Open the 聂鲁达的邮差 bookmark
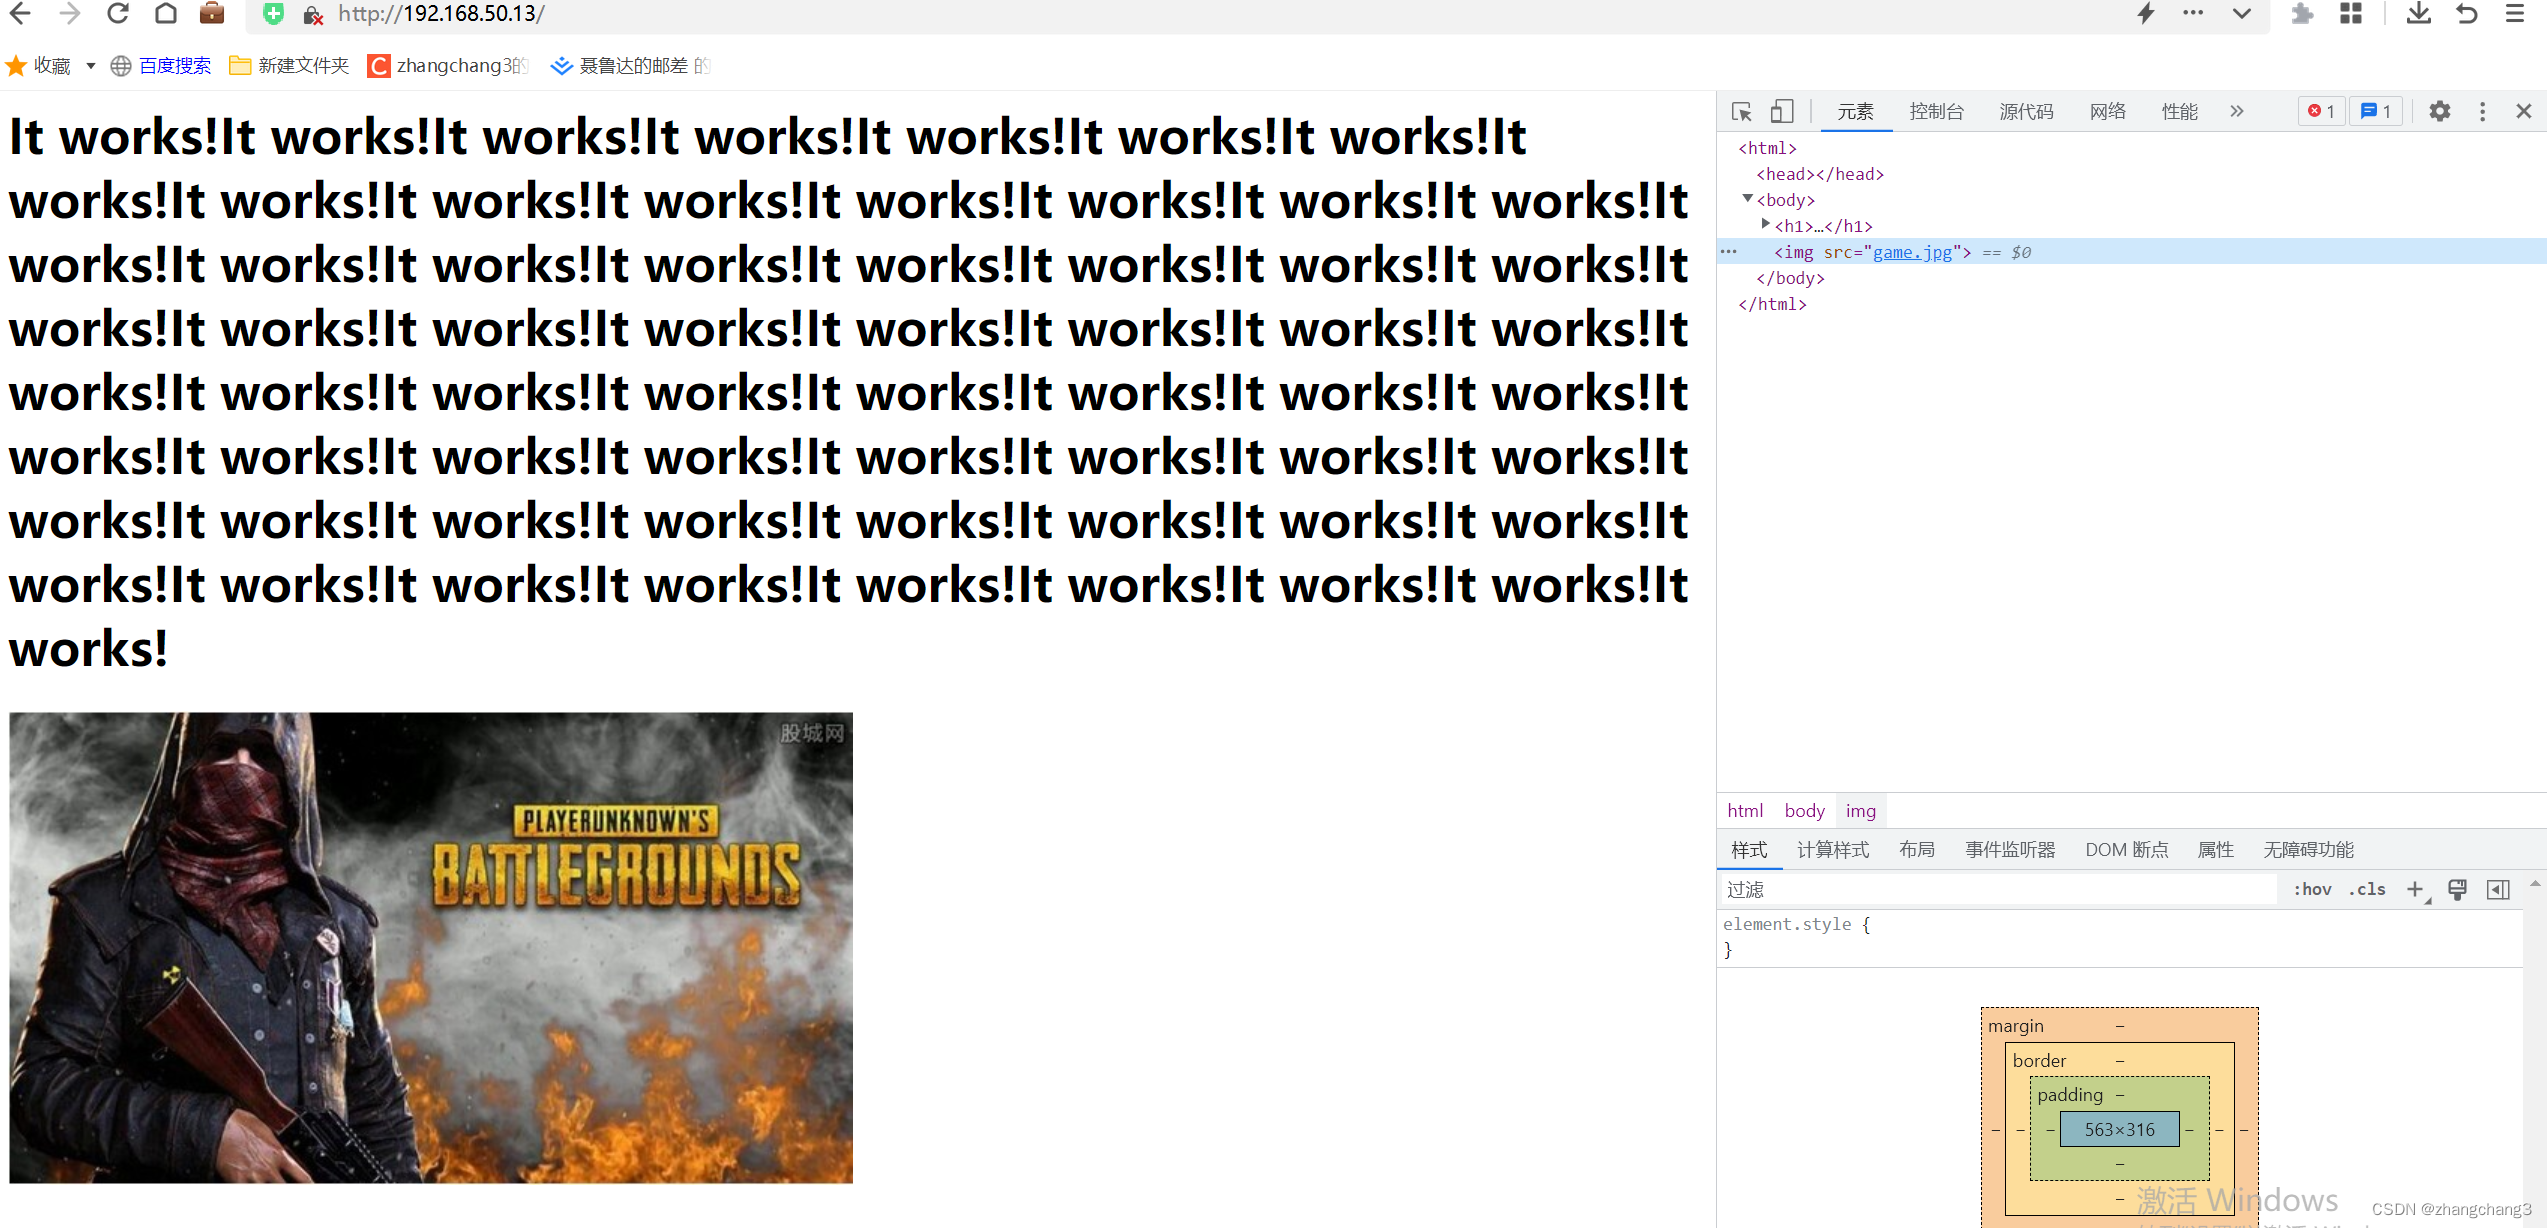This screenshot has width=2547, height=1228. pyautogui.click(x=630, y=66)
